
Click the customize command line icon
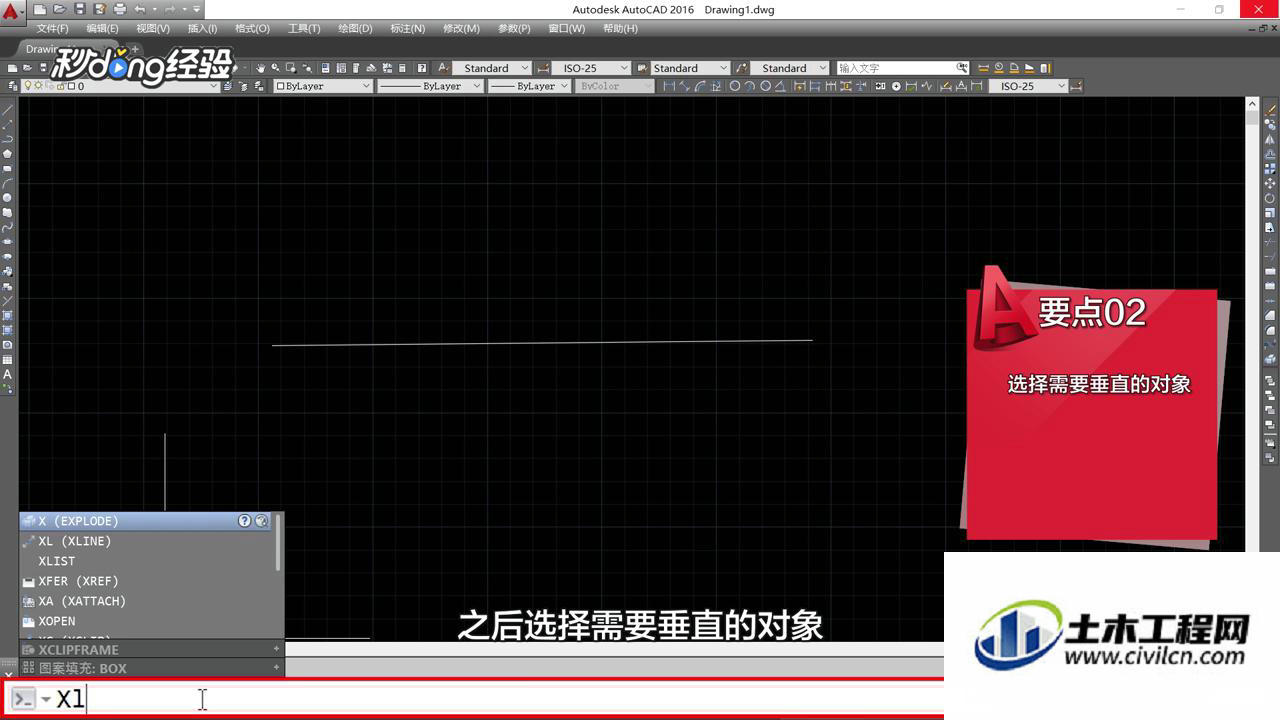pos(23,699)
